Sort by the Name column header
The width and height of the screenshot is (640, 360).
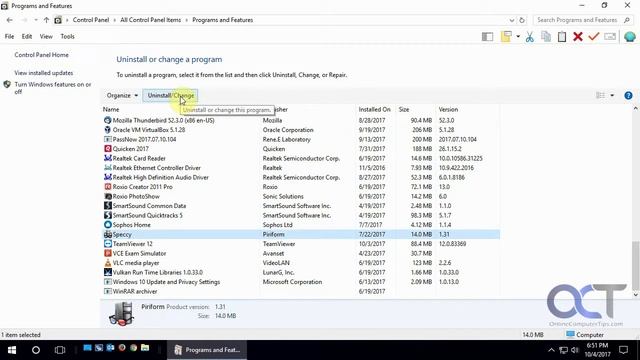coord(111,109)
